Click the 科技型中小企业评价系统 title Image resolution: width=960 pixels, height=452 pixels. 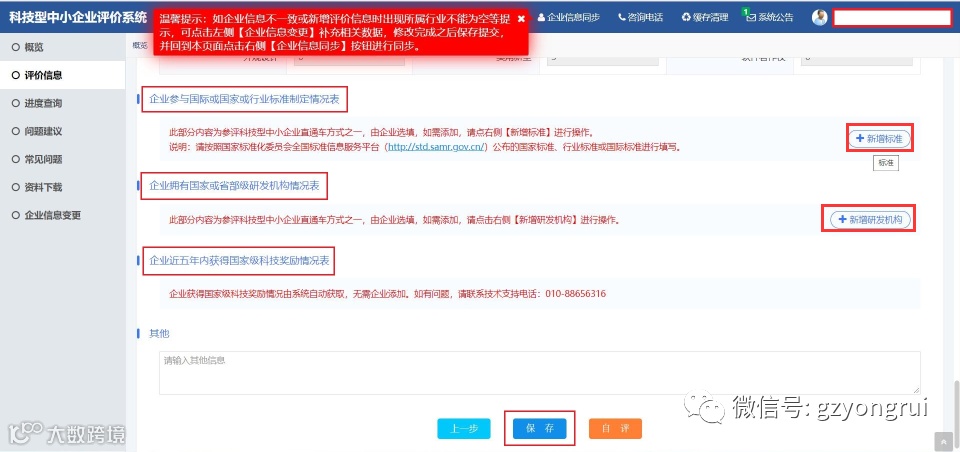[78, 17]
